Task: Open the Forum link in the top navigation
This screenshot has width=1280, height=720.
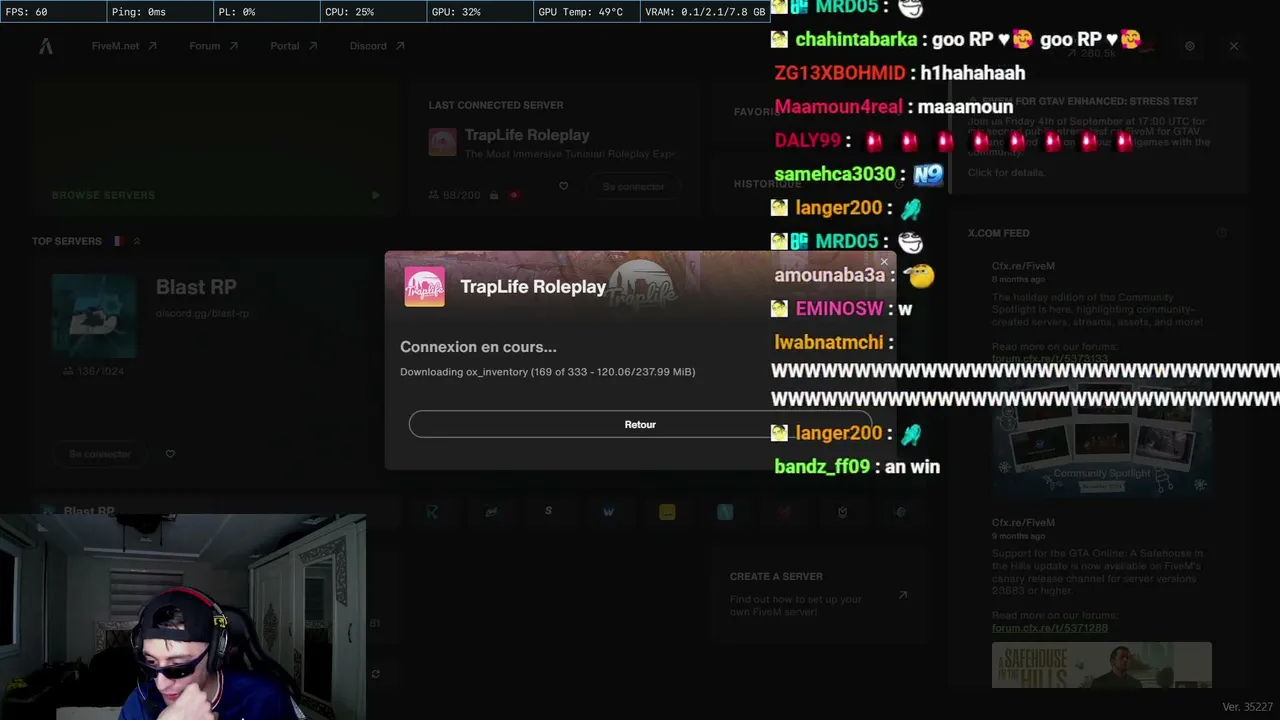Action: click(213, 46)
